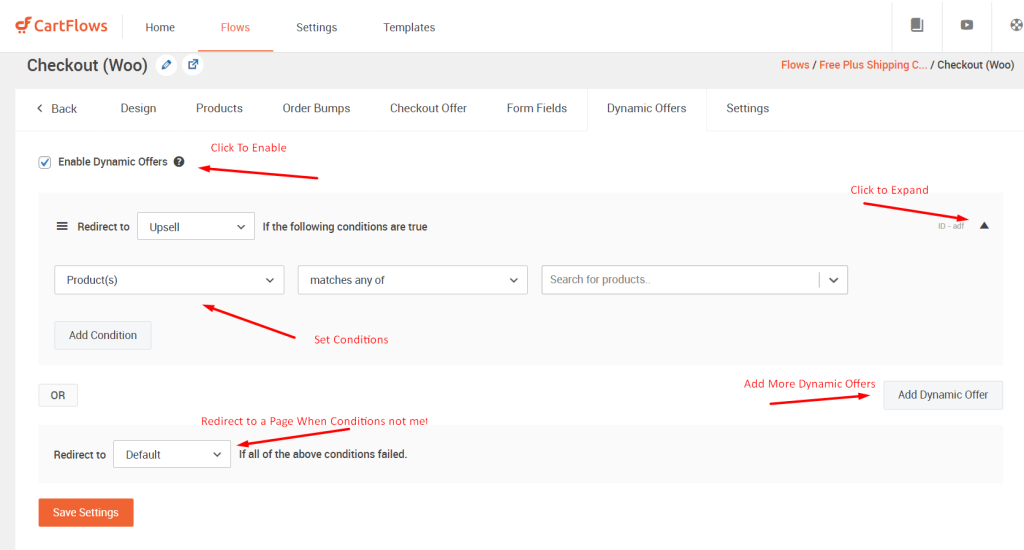Open the Templates menu item

click(x=409, y=27)
